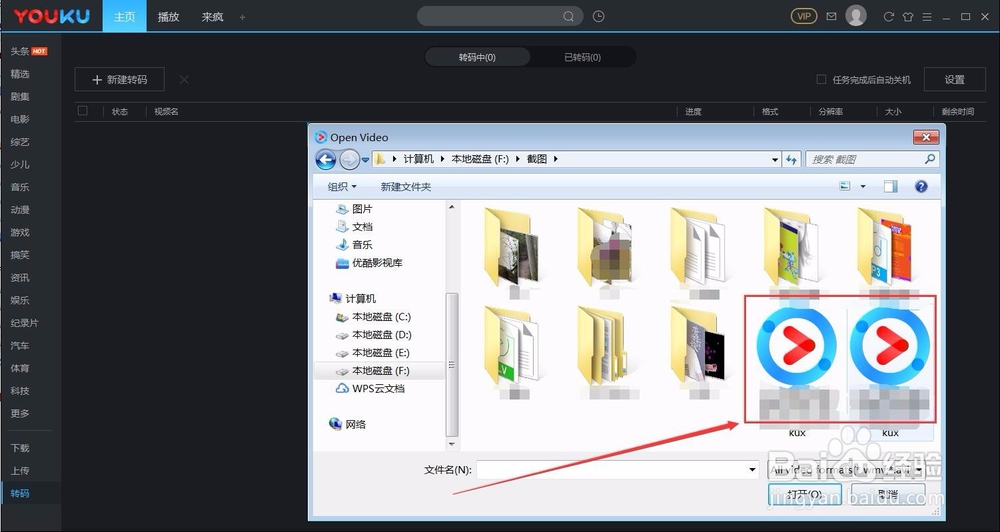Screen dimensions: 1000x532
Task: Expand the 本地磁盘 (F:) path arrow
Action: (x=518, y=159)
